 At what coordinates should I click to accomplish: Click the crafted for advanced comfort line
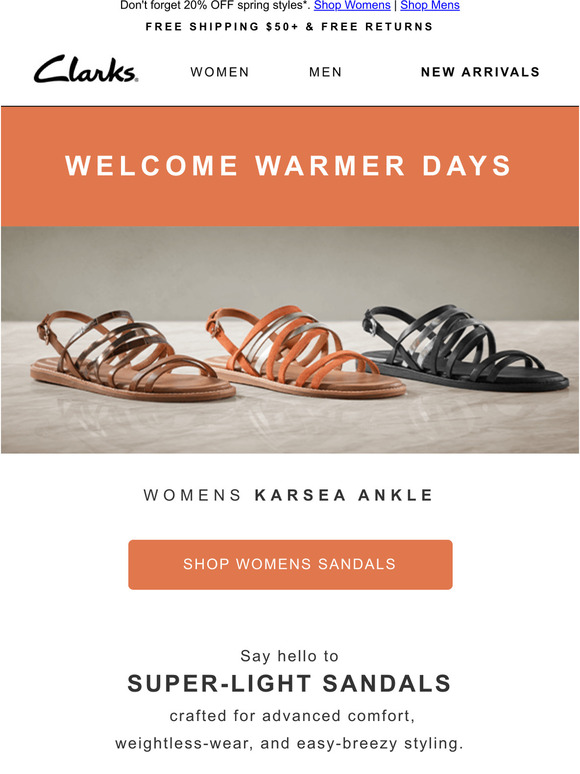[292, 716]
